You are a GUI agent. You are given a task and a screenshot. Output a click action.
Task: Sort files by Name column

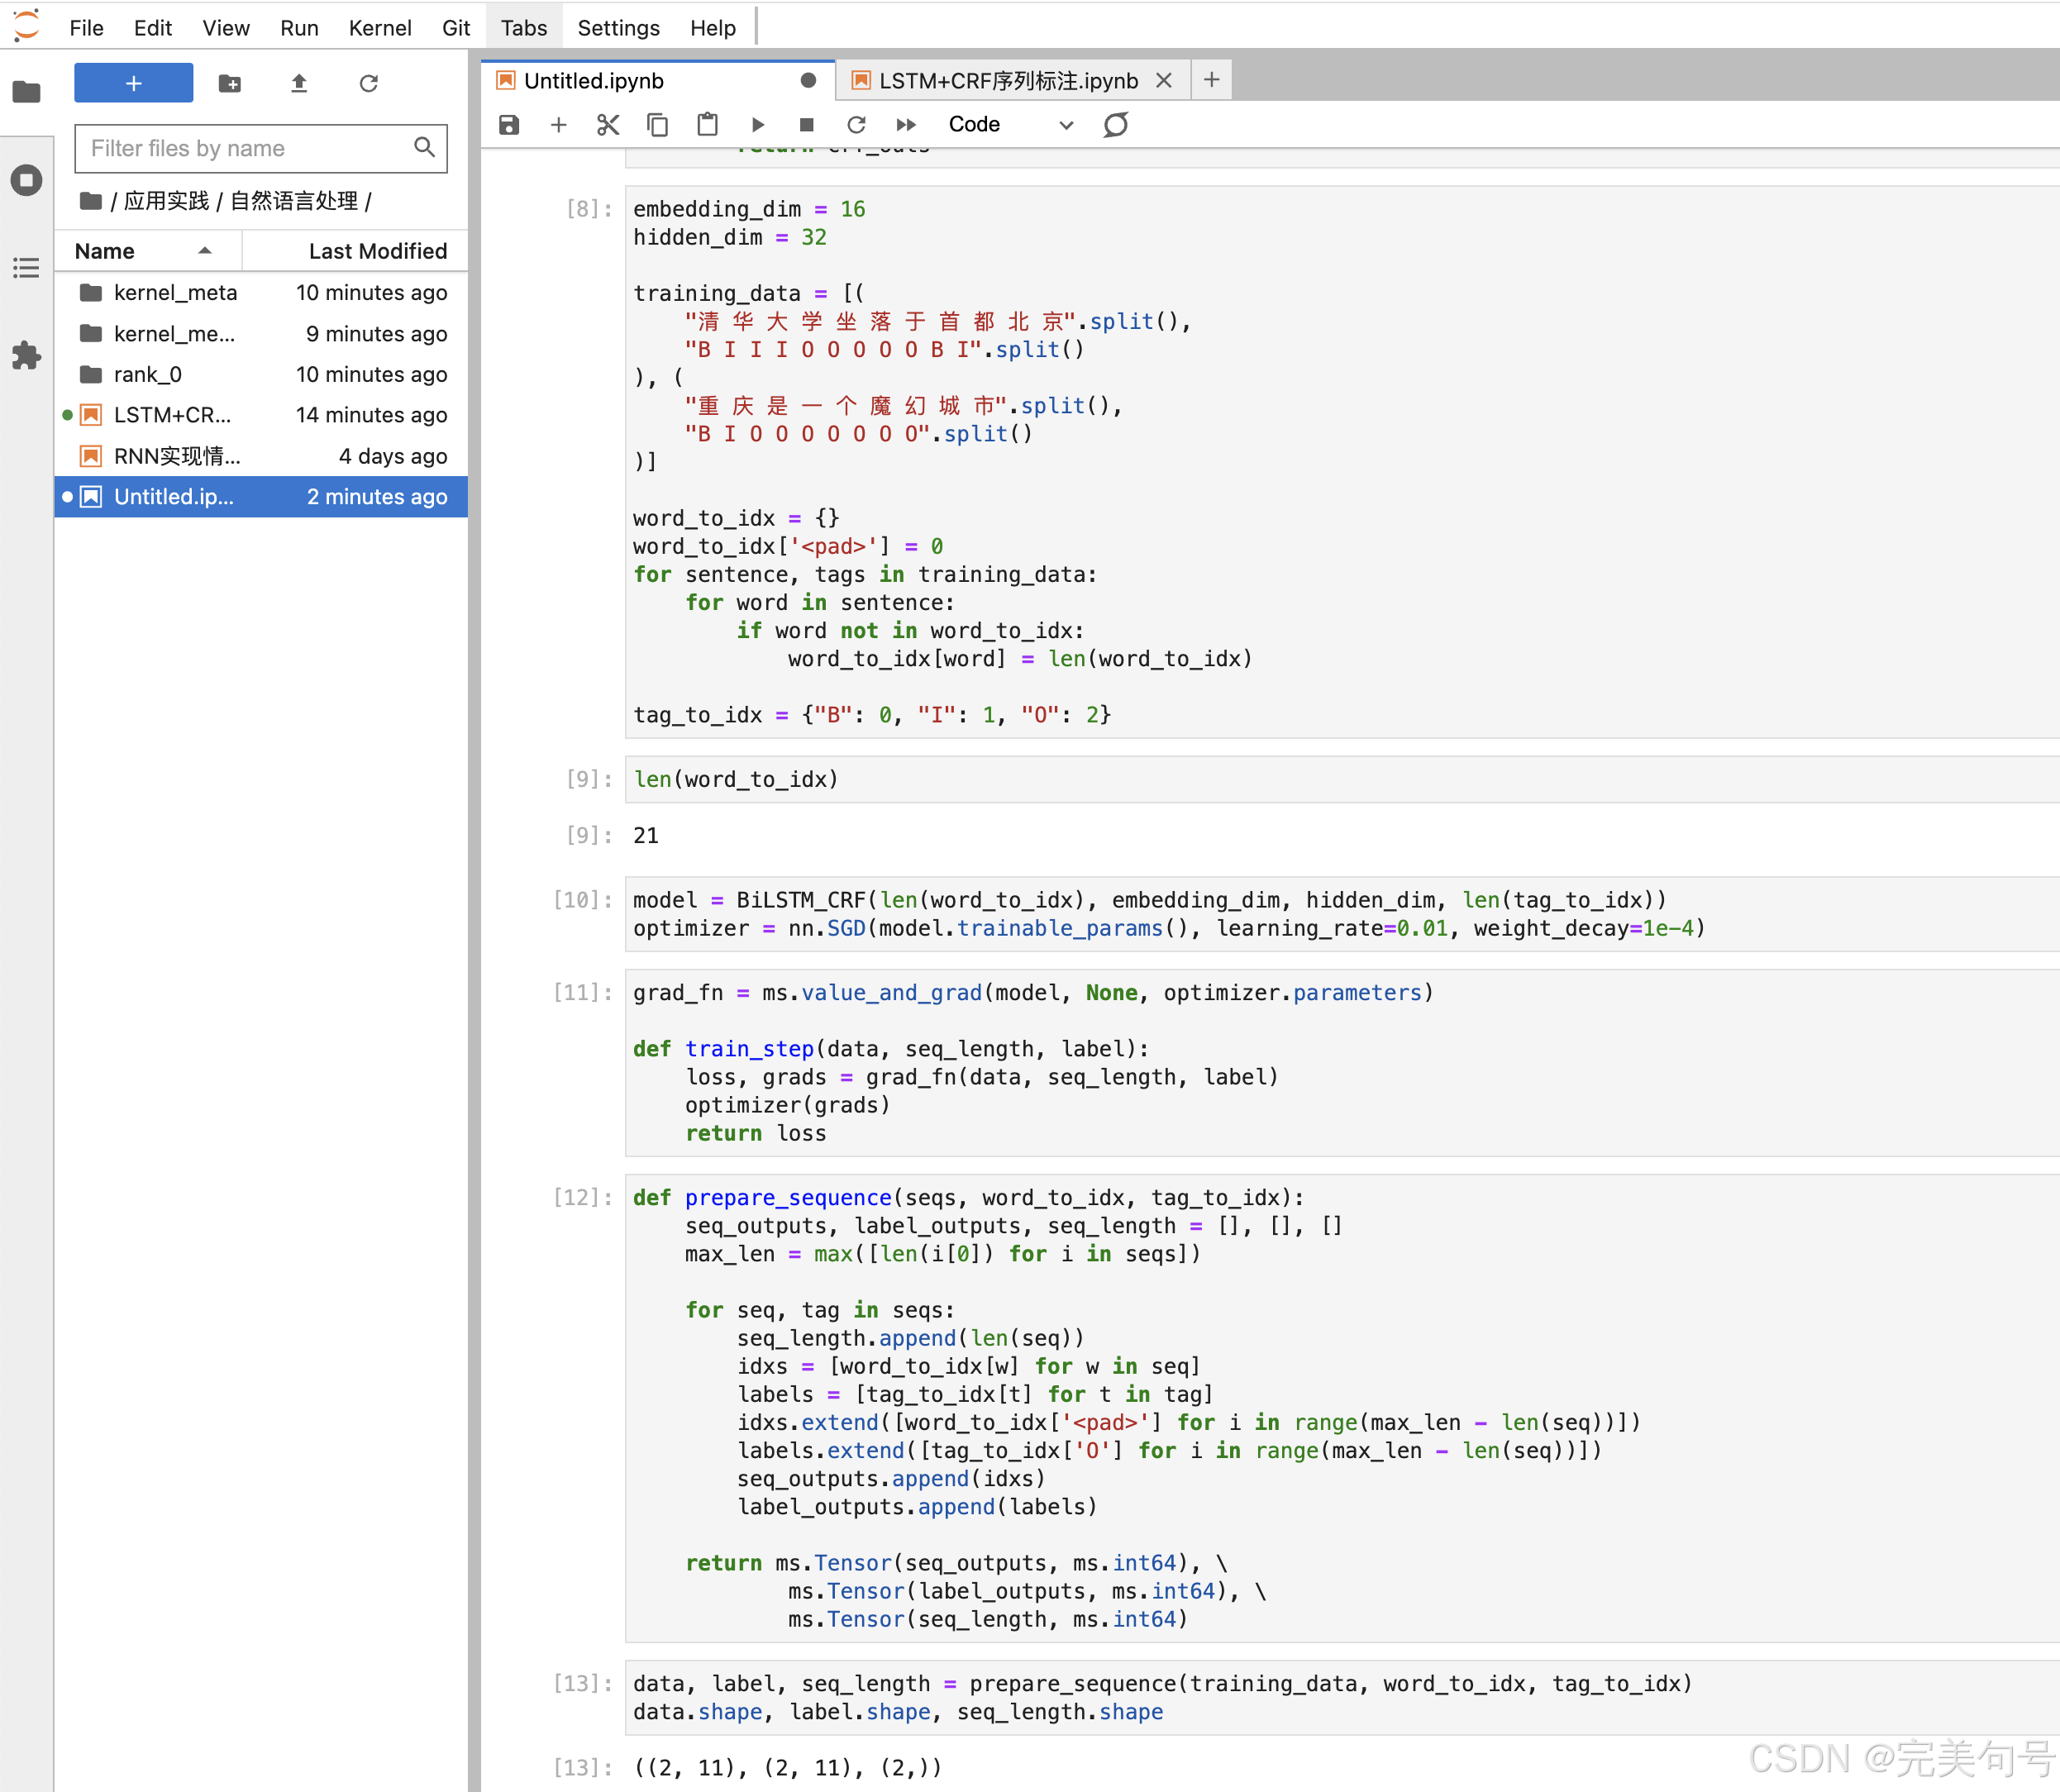tap(105, 251)
